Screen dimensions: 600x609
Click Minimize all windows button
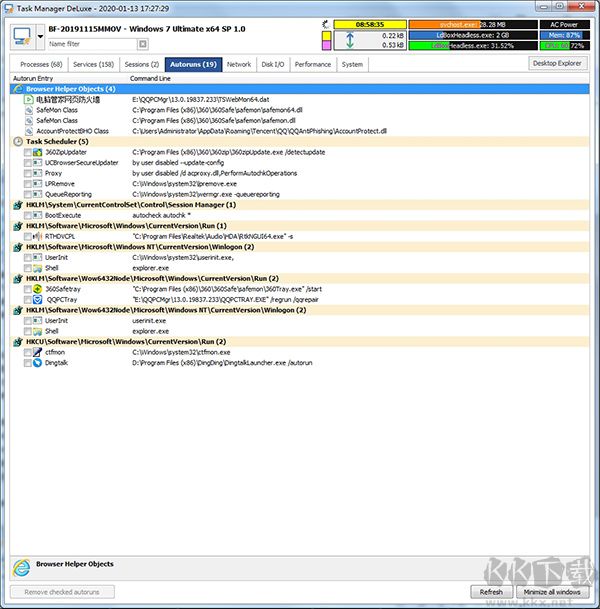pos(552,592)
